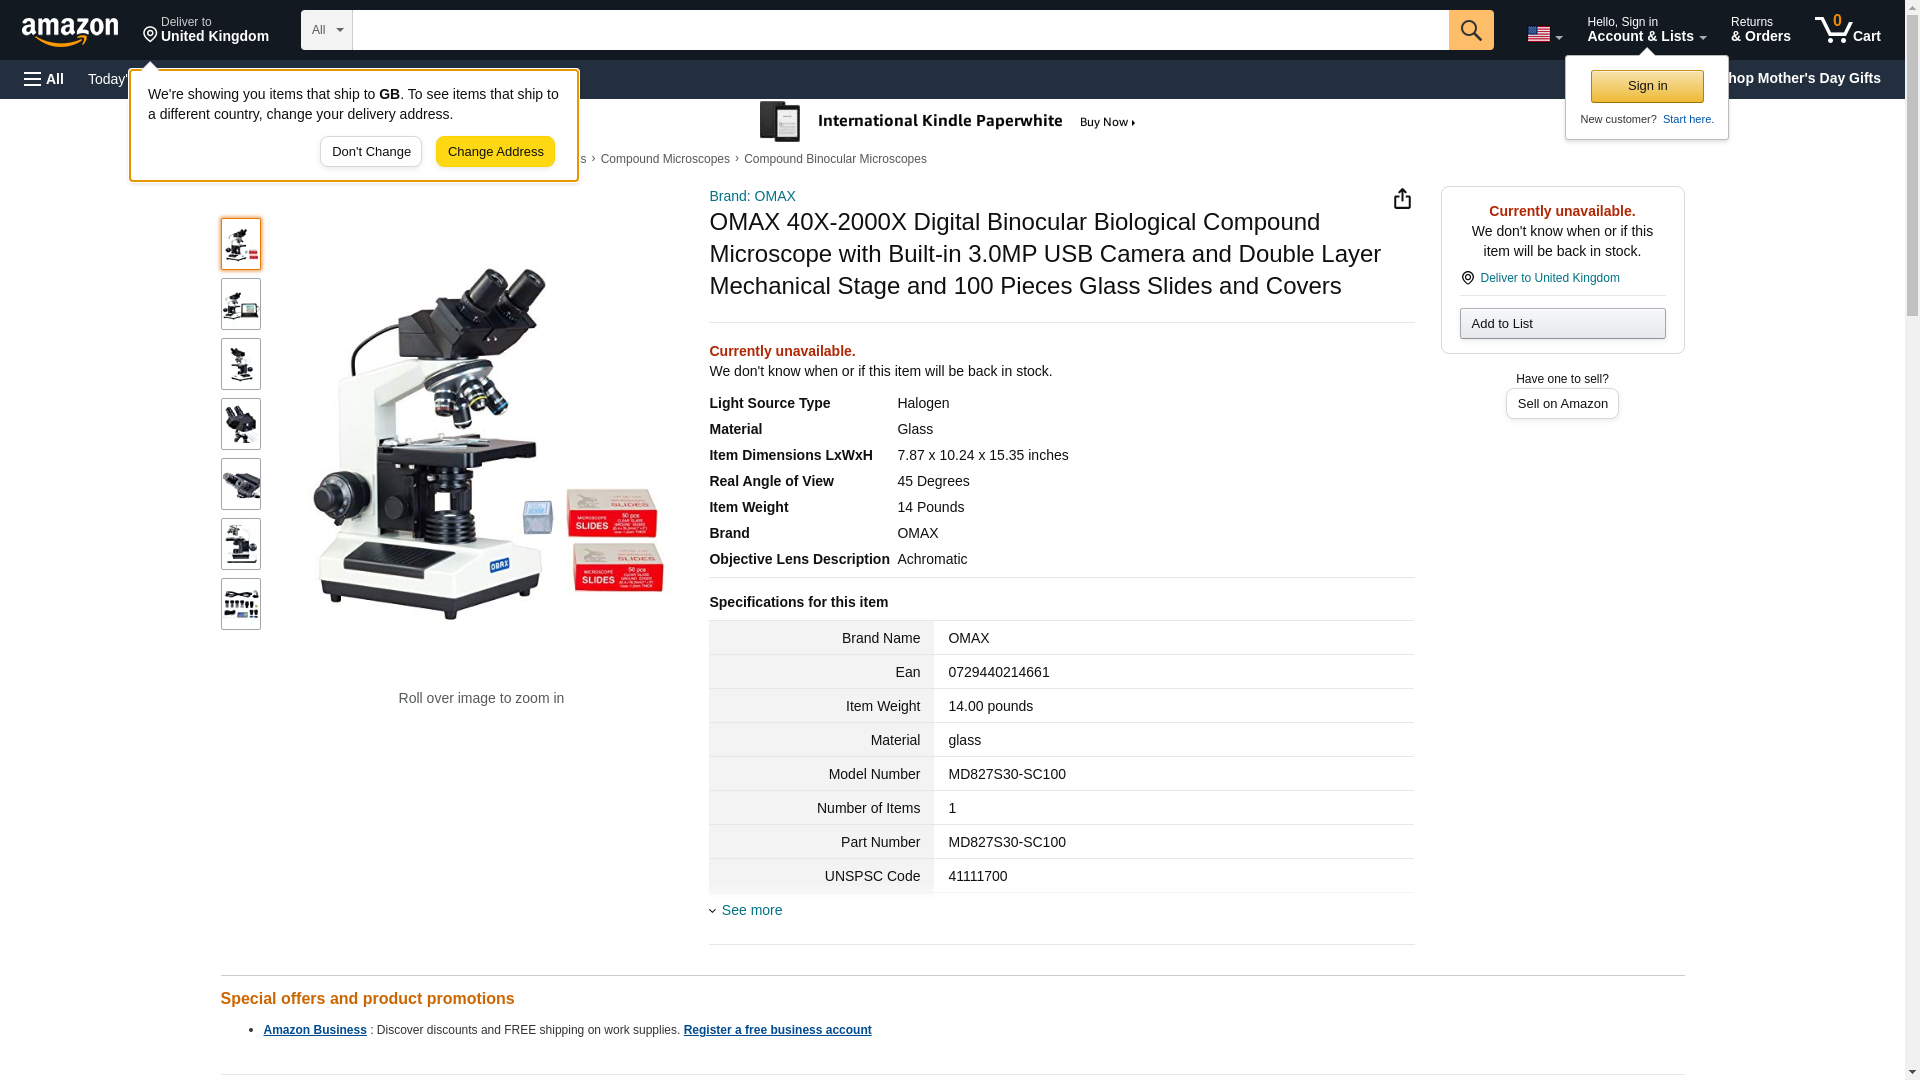The image size is (1920, 1080).
Task: Click inside the Amazon search field
Action: pyautogui.click(x=900, y=30)
